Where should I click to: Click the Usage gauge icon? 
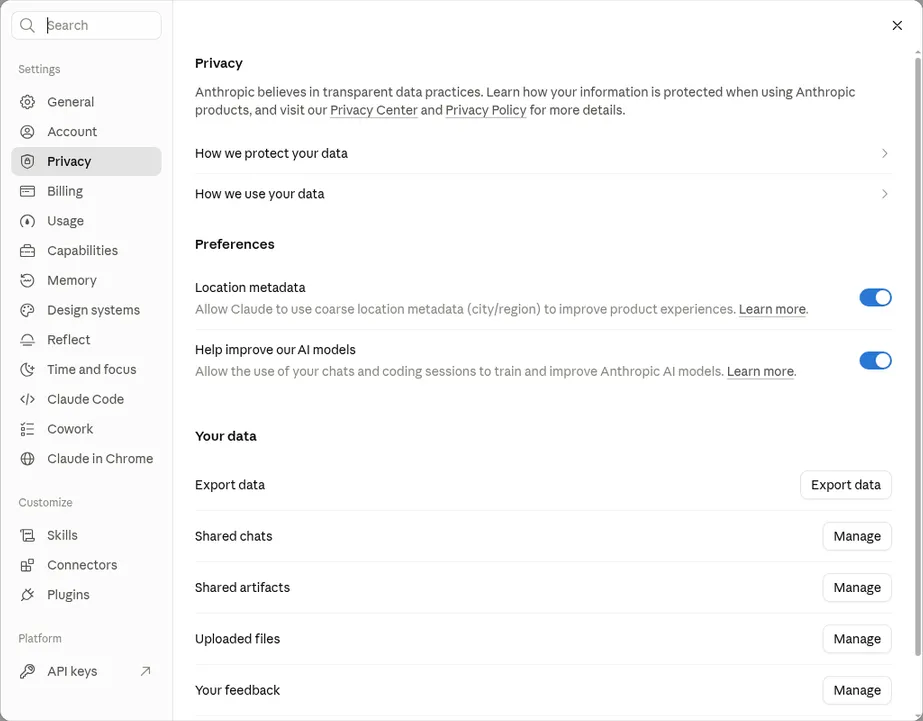pyautogui.click(x=27, y=221)
